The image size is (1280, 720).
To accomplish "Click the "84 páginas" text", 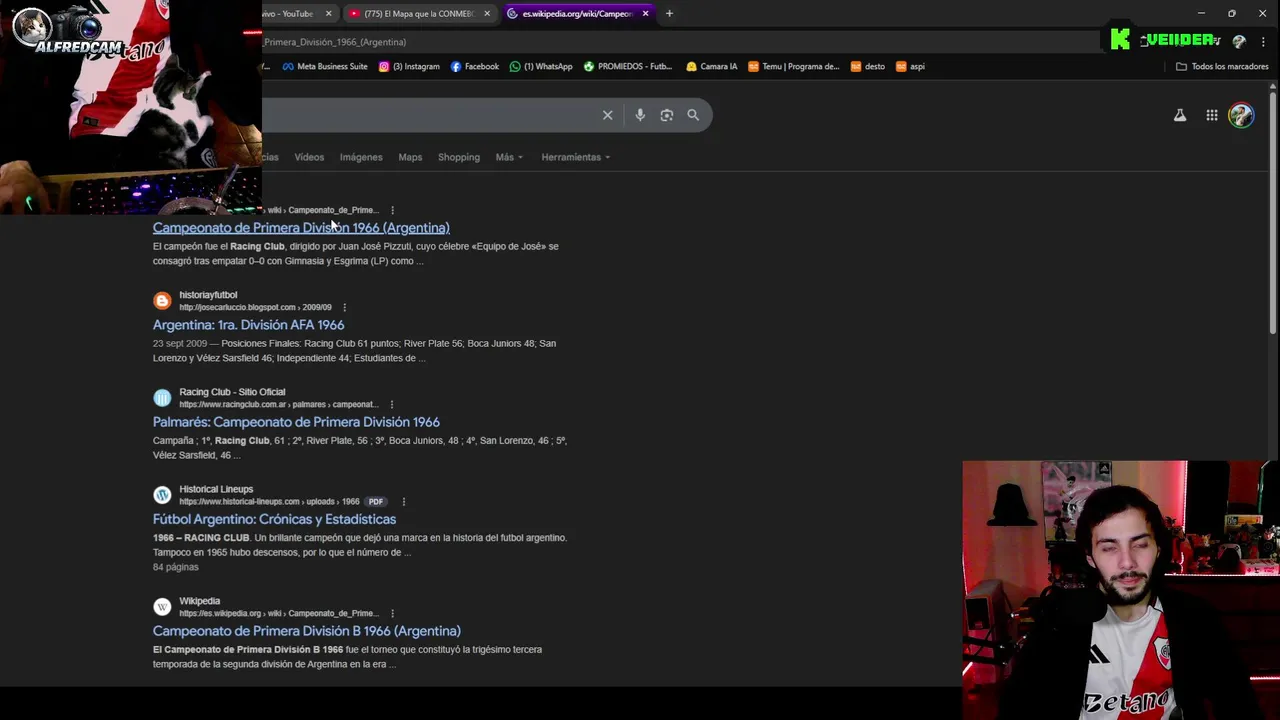I will click(176, 567).
